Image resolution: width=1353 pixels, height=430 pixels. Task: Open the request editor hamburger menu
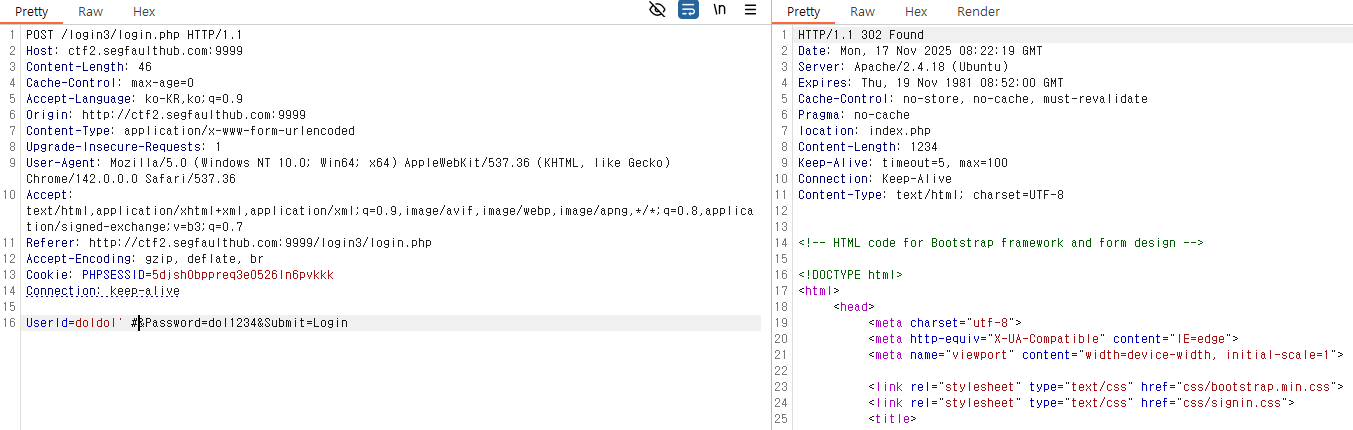tap(750, 10)
